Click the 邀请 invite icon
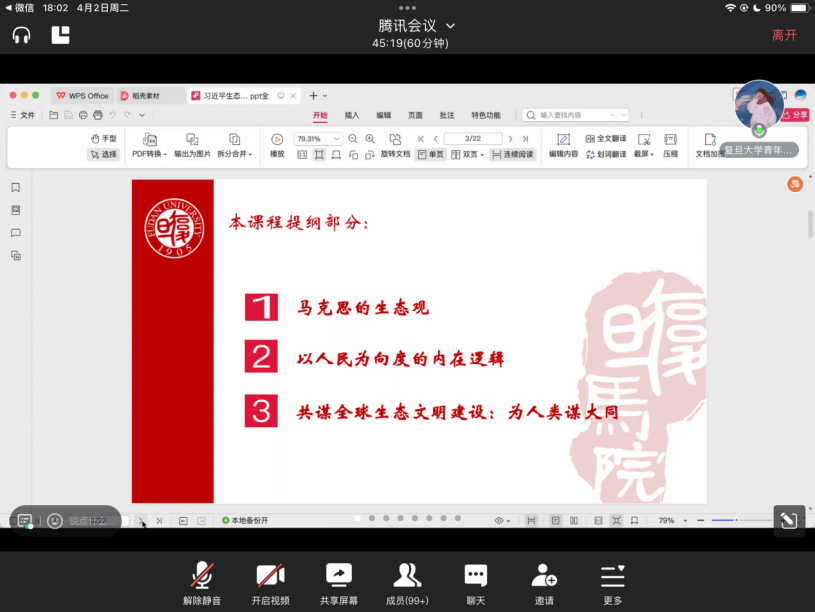 point(544,583)
